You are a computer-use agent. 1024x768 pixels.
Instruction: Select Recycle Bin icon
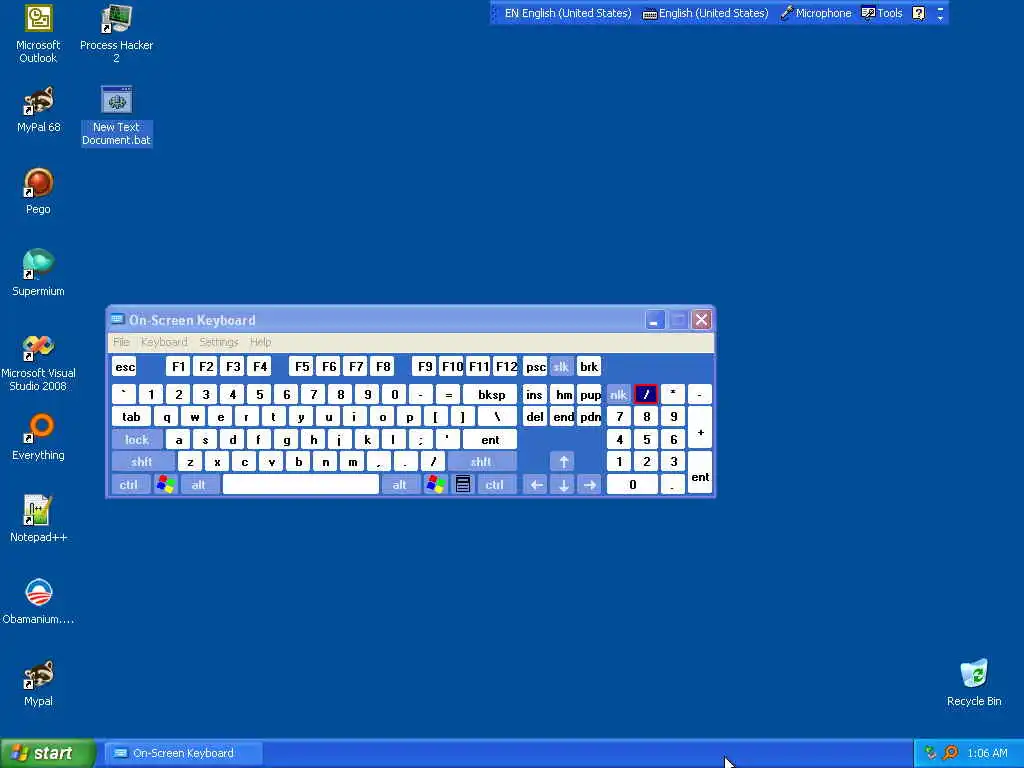point(974,684)
